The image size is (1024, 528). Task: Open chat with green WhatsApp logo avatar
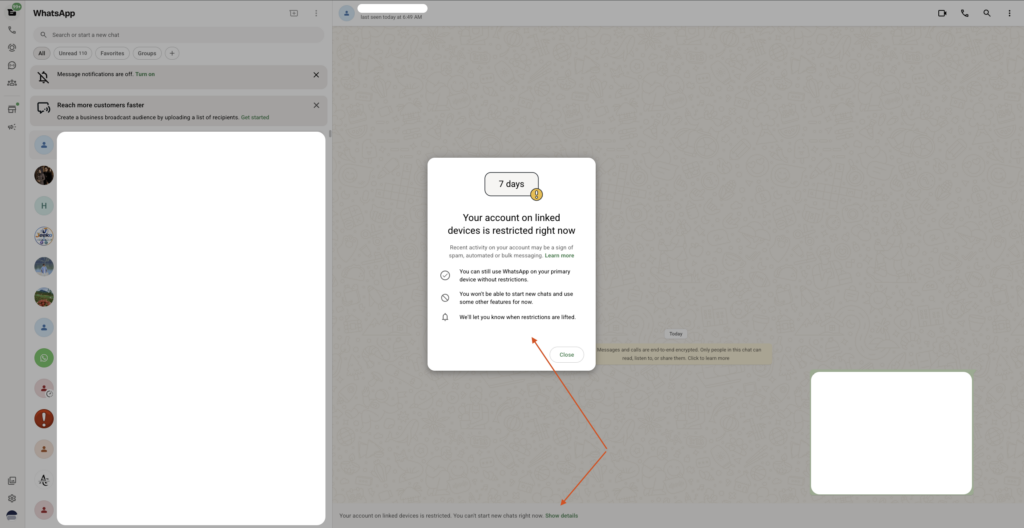44,357
